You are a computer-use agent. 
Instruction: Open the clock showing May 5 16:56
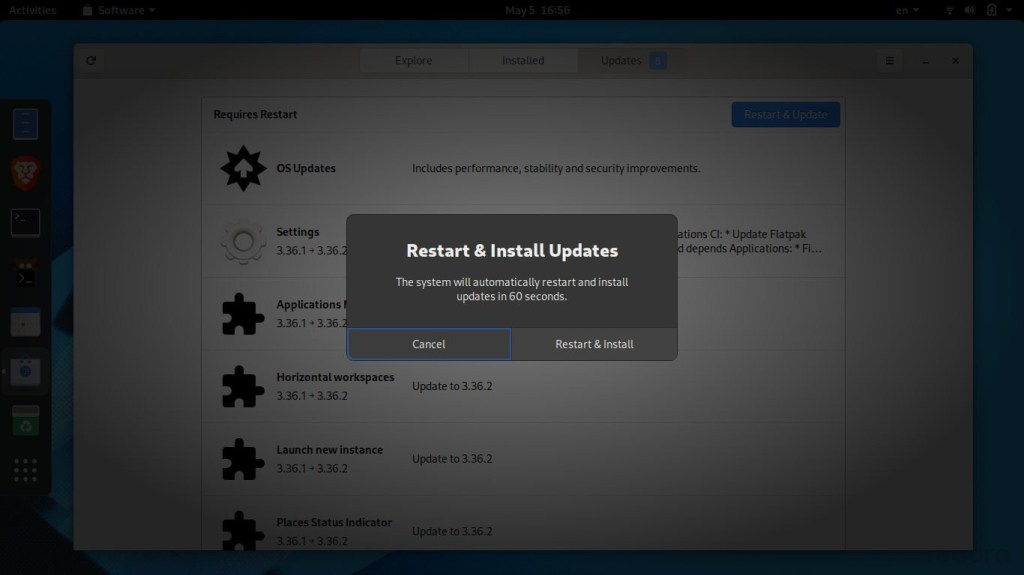coord(537,10)
